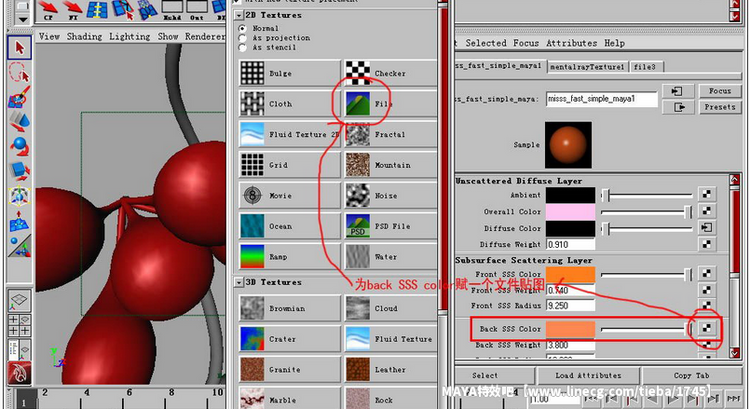Click the Diffuse Weight value field
This screenshot has height=409, width=750.
570,244
